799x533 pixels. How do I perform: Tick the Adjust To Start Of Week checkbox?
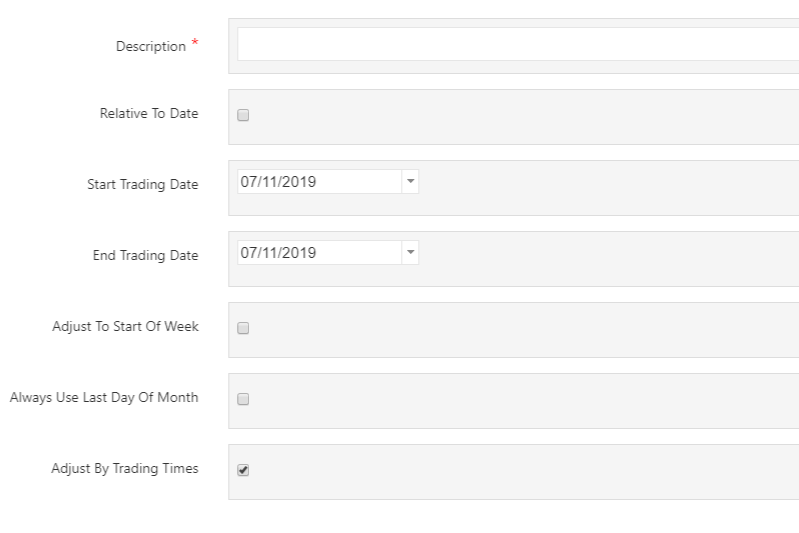243,328
